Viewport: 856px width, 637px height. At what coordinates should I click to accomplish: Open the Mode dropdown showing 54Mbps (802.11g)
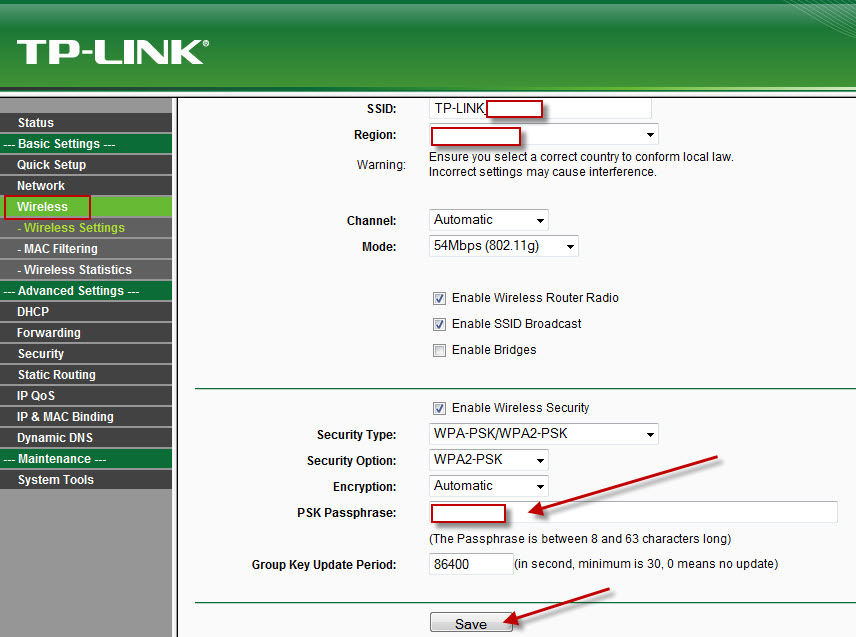click(x=503, y=246)
